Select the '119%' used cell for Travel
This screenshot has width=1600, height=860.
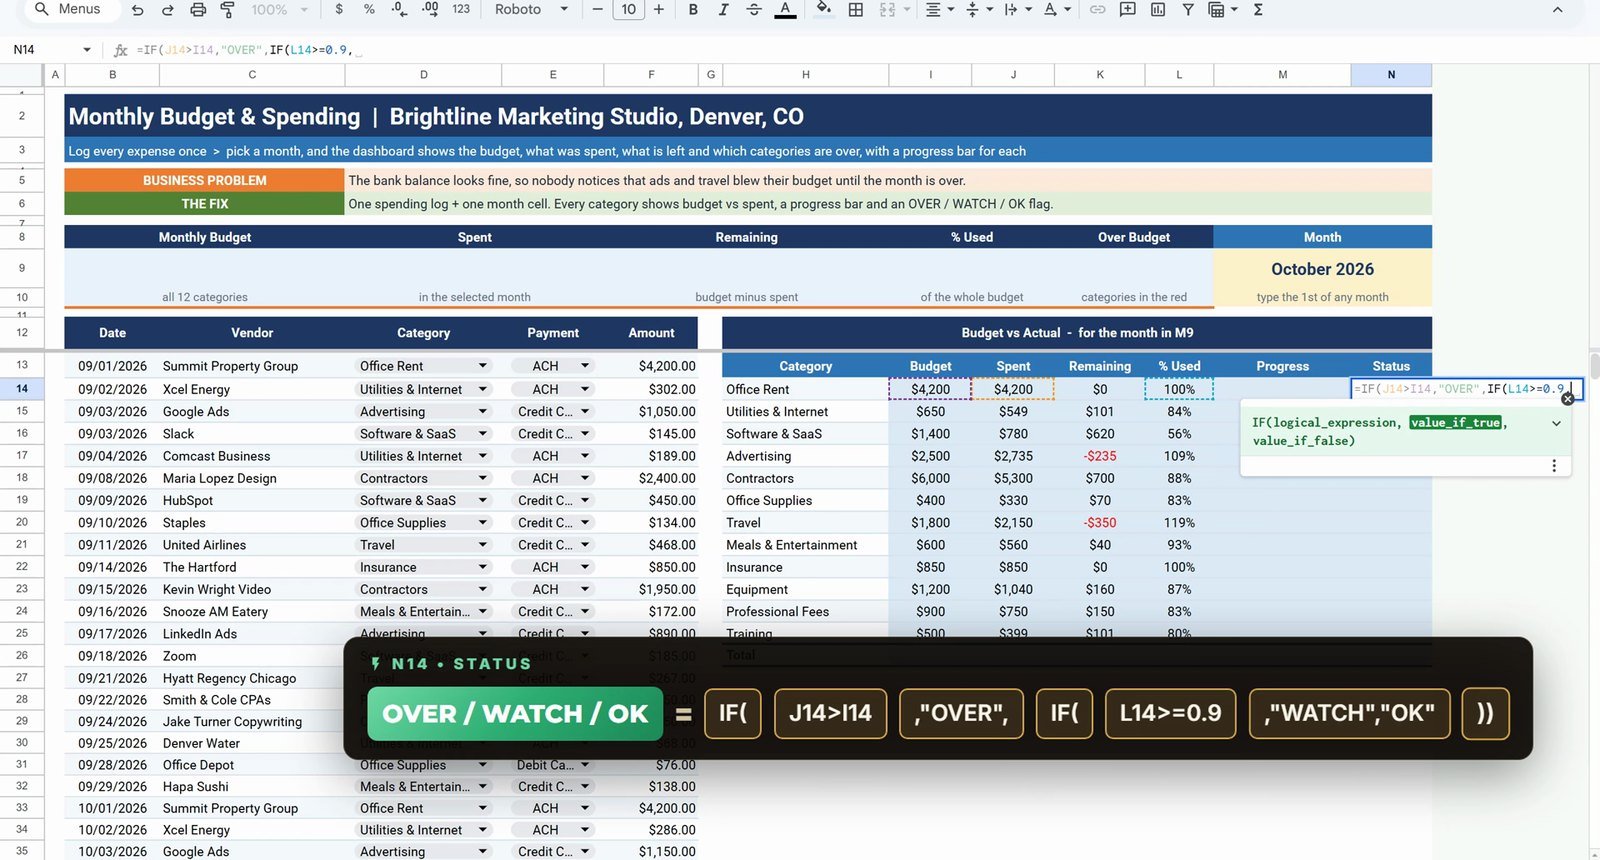pos(1179,522)
